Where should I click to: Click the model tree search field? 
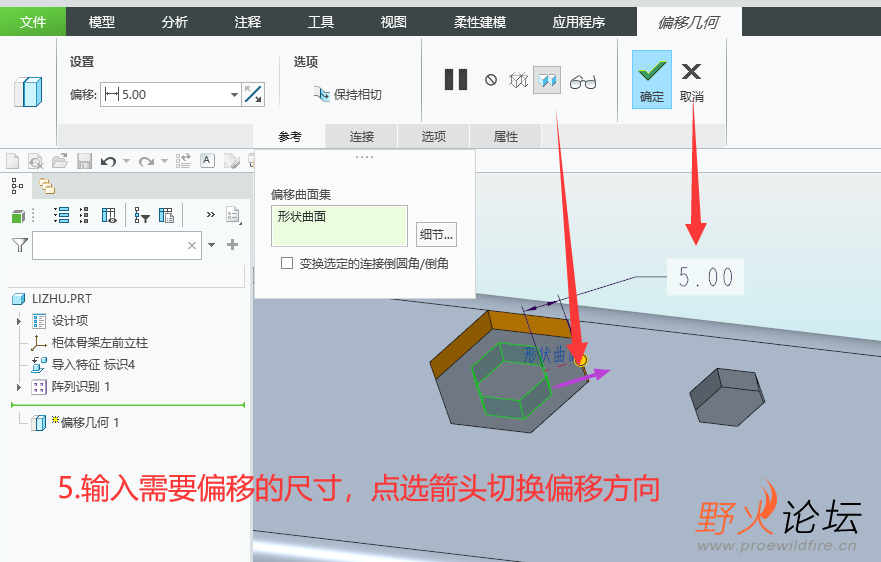click(116, 245)
